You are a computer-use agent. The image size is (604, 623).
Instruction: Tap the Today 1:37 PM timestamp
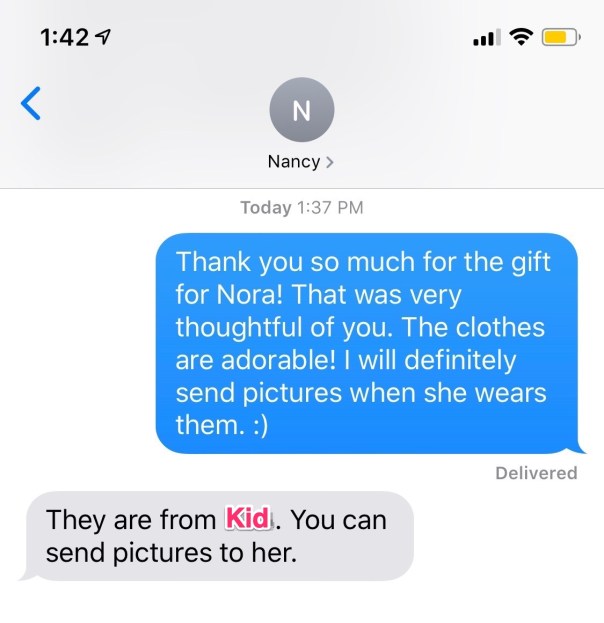(x=302, y=207)
